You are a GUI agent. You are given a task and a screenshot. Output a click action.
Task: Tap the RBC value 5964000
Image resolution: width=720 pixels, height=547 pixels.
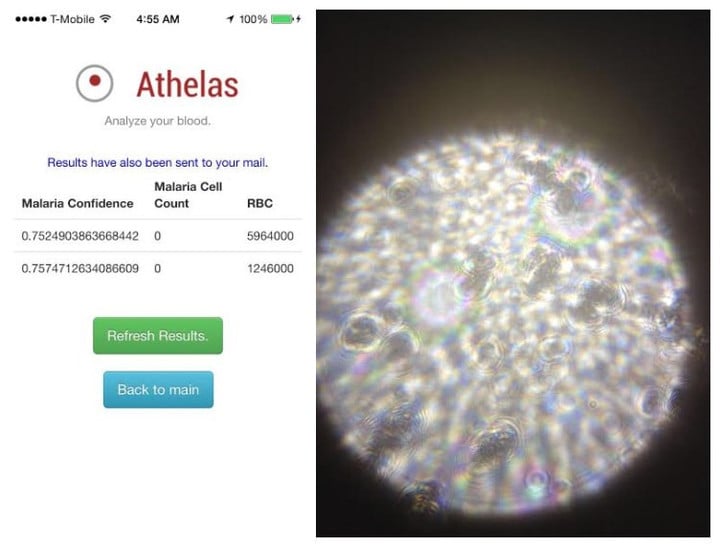coord(270,235)
